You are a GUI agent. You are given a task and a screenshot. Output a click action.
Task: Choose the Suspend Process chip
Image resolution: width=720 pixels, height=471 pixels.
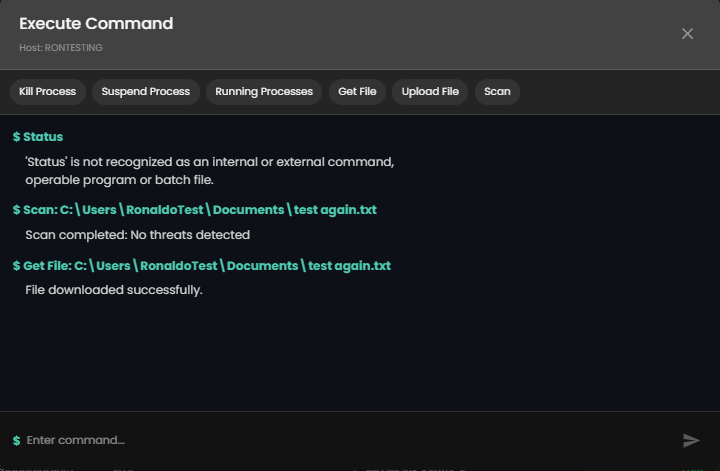pos(146,92)
